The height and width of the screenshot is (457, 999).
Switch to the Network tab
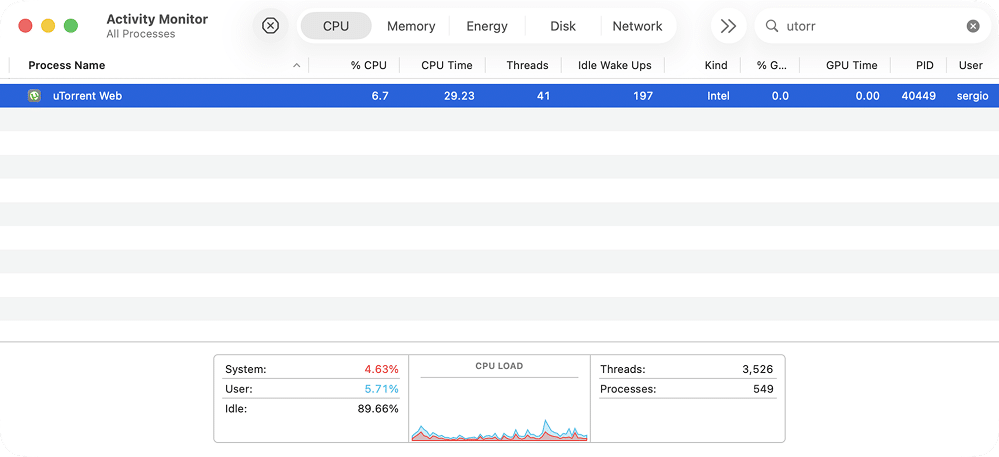pyautogui.click(x=637, y=26)
